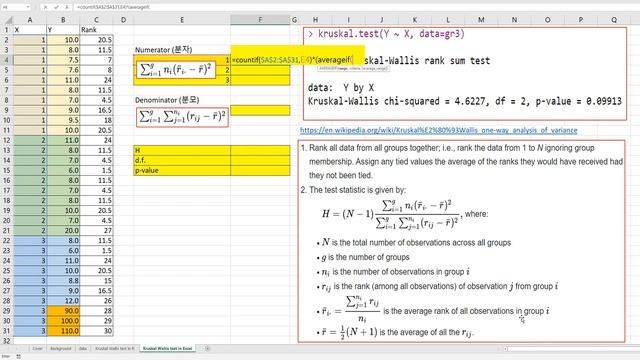640x360 pixels.
Task: Click the denominator formula image
Action: click(182, 117)
